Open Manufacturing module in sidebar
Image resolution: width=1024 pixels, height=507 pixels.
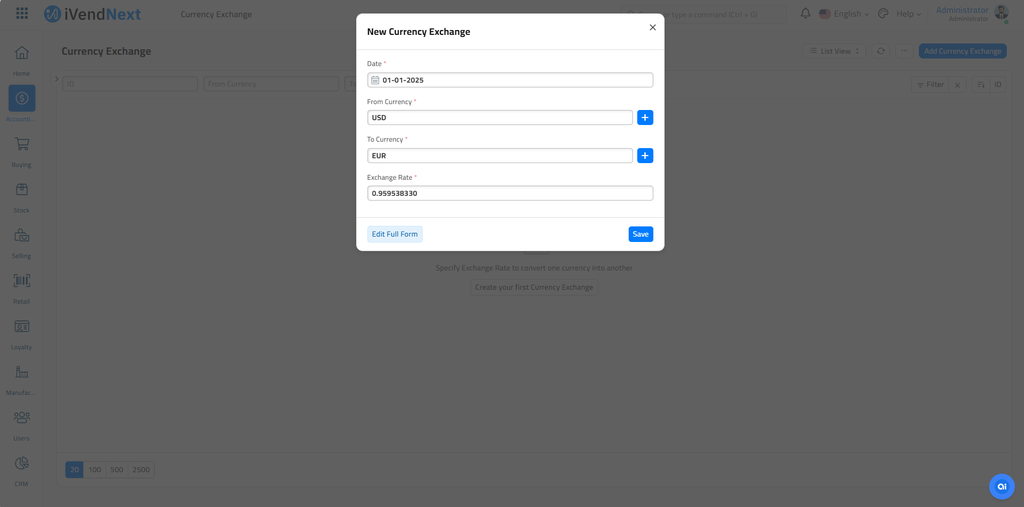pos(22,380)
